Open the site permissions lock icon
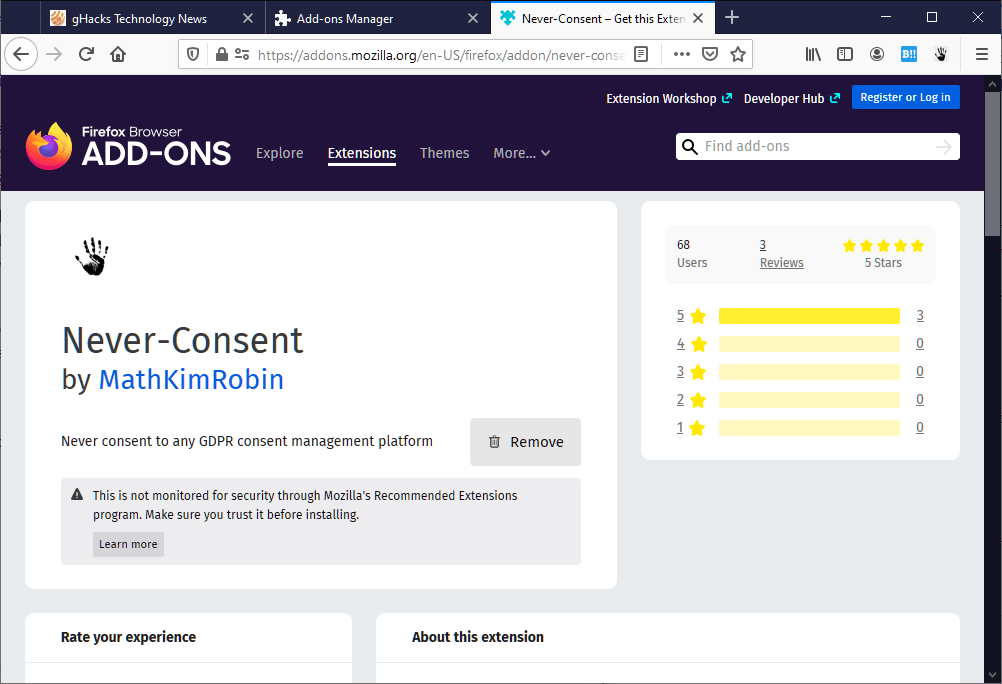 (x=221, y=54)
